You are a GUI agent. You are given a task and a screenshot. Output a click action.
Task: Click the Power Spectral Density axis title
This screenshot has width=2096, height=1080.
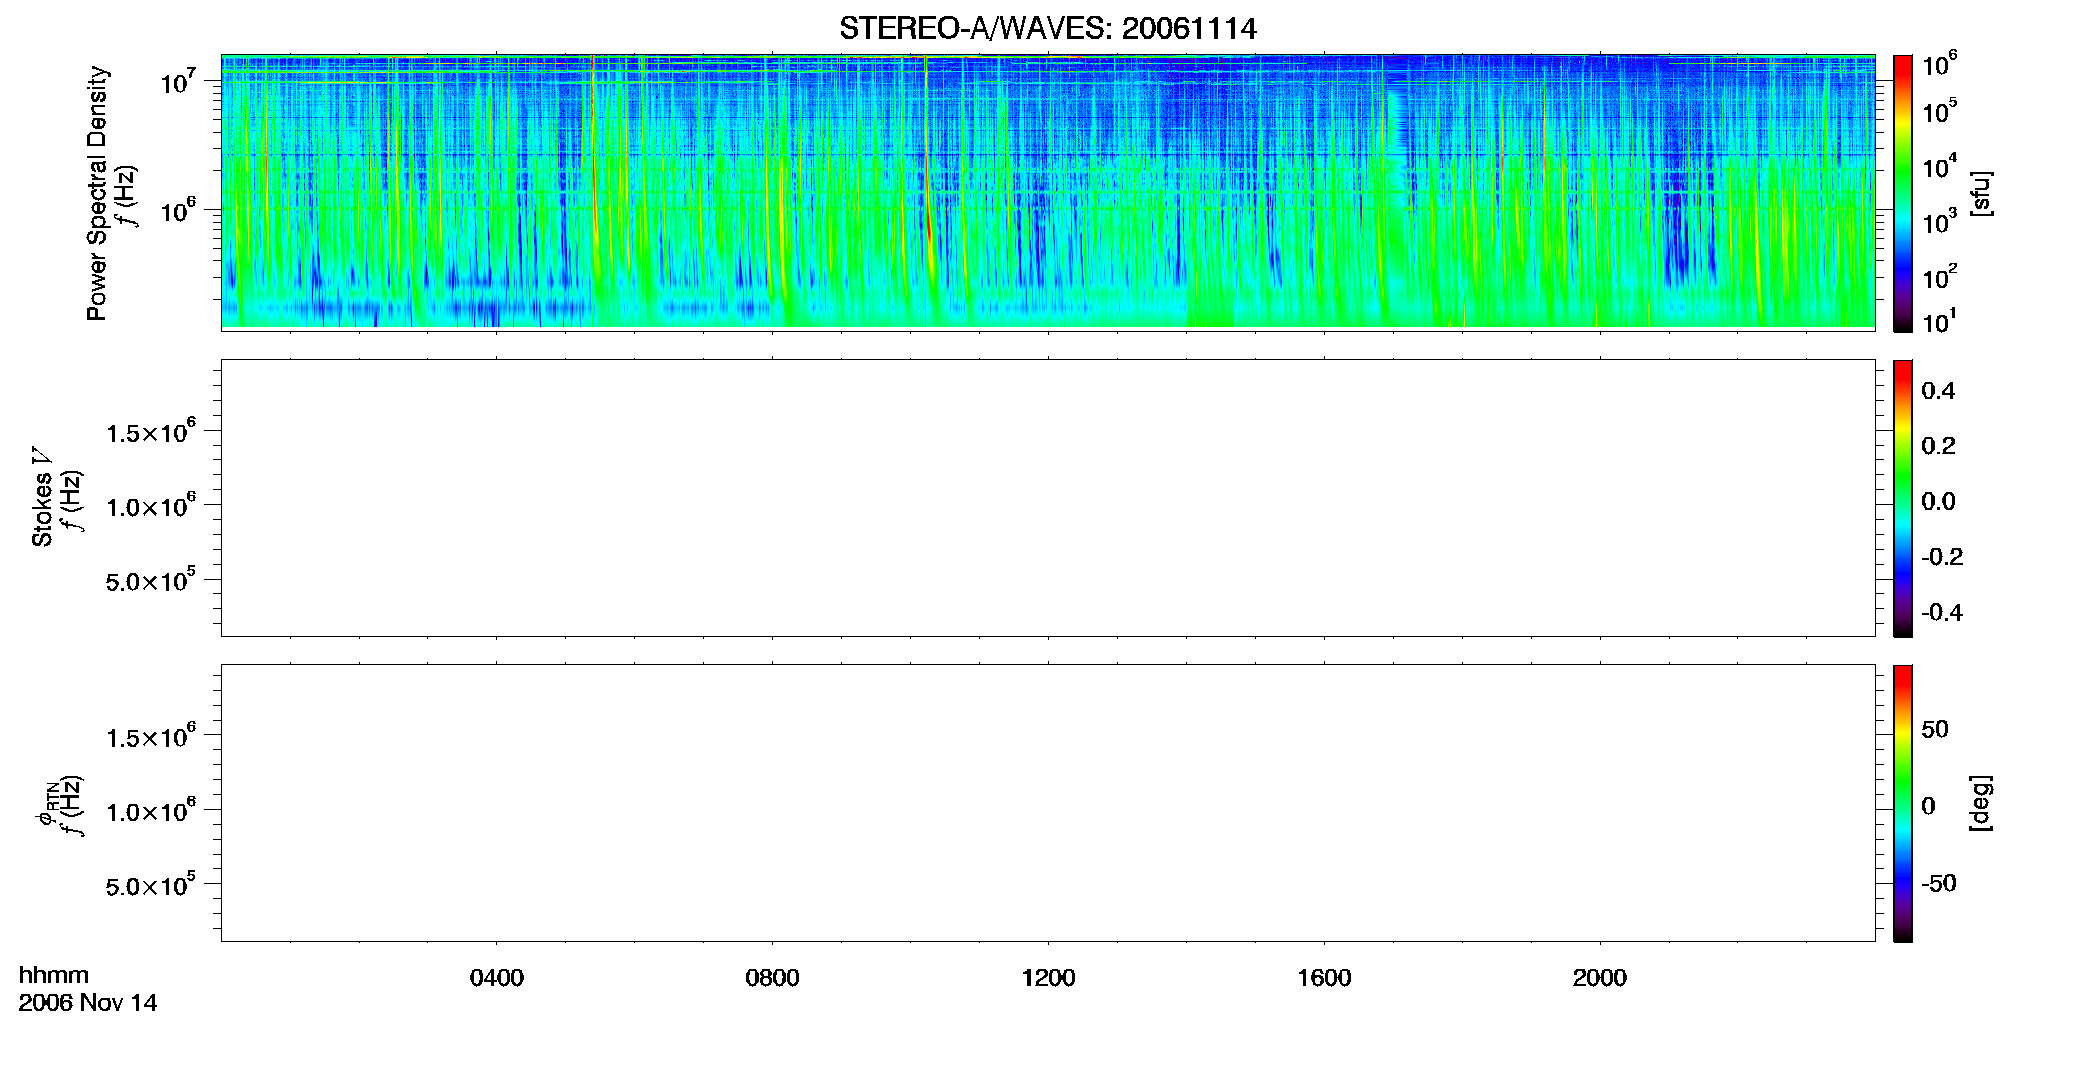[x=97, y=193]
